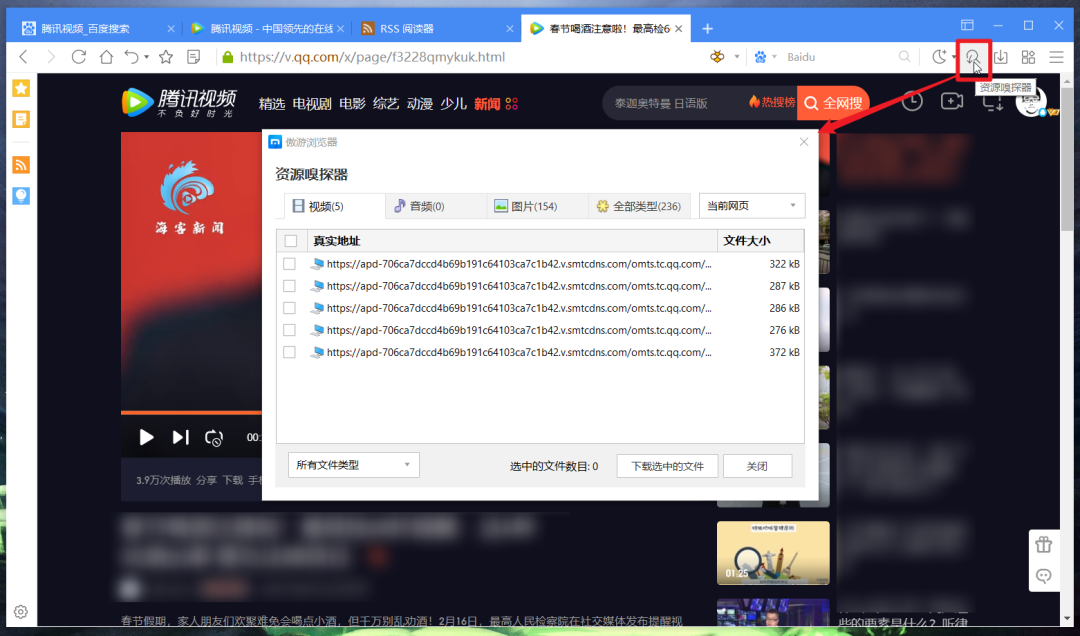Click the video upload camera icon
The width and height of the screenshot is (1080, 636).
(952, 102)
